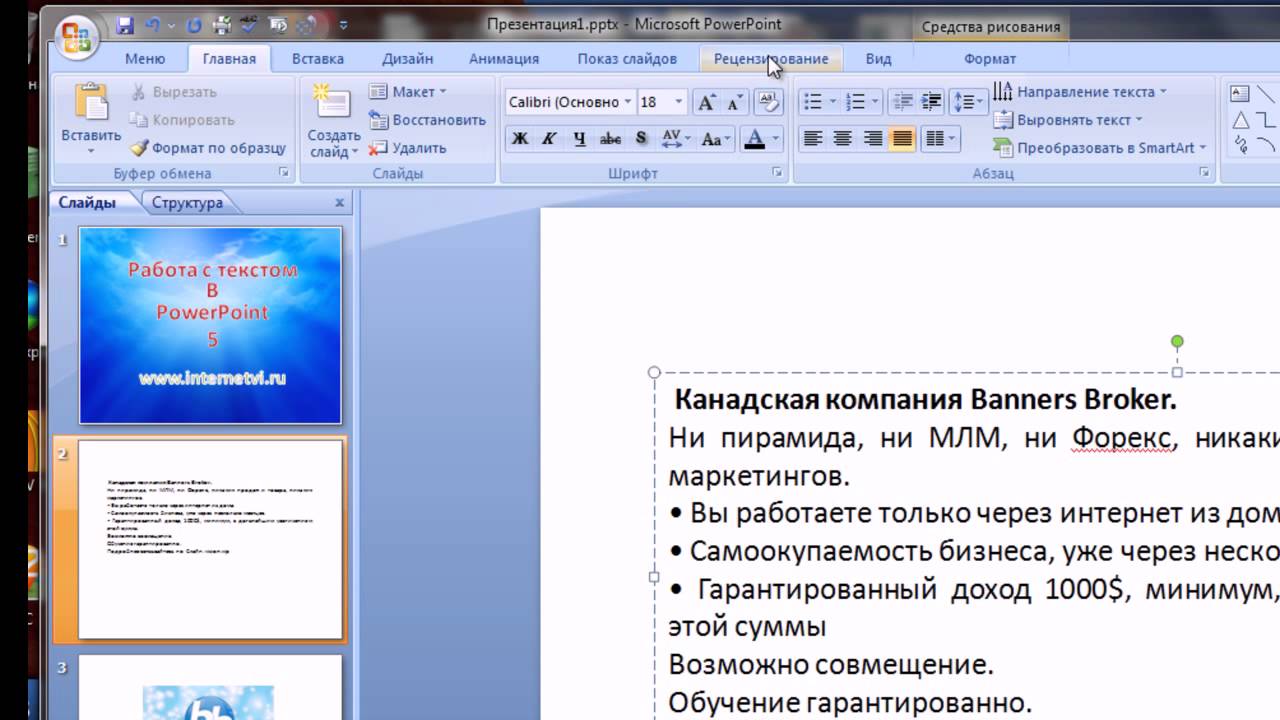Screen dimensions: 1280x720
Task: Click Восстановить (reset slide)
Action: pos(427,120)
